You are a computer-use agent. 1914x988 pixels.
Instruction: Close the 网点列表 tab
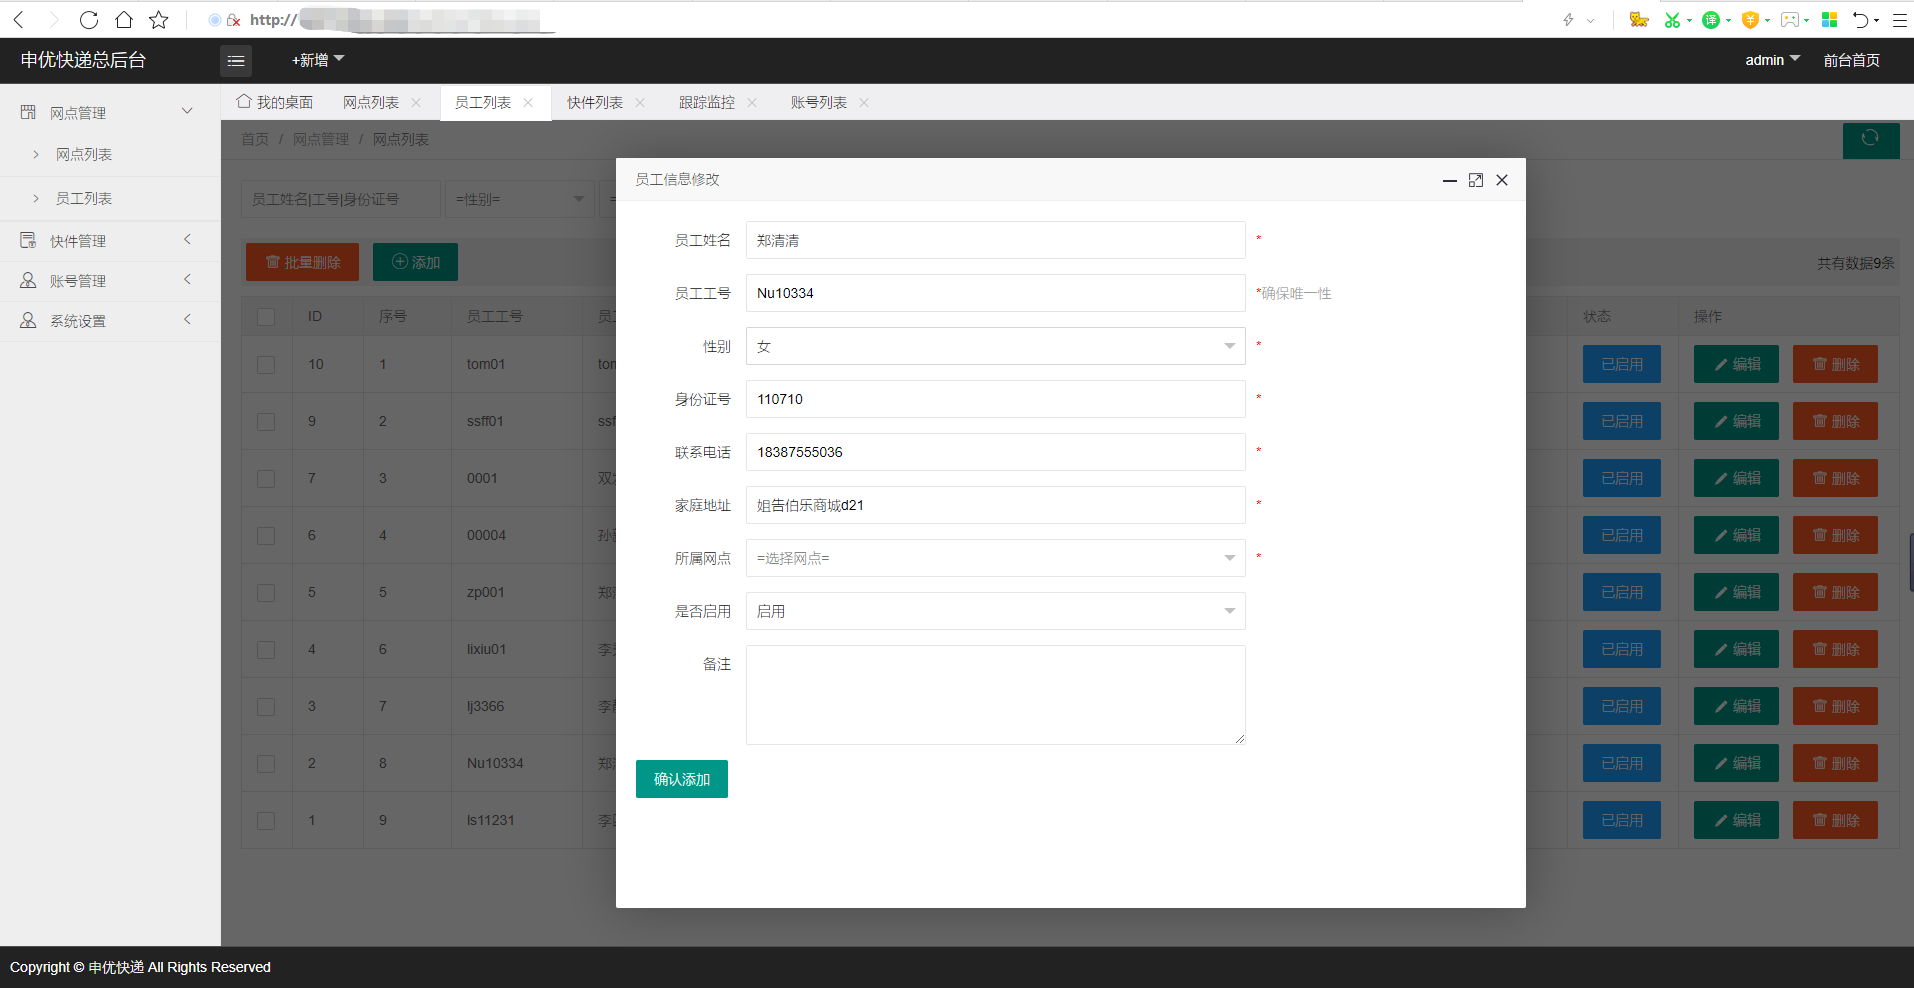coord(416,103)
